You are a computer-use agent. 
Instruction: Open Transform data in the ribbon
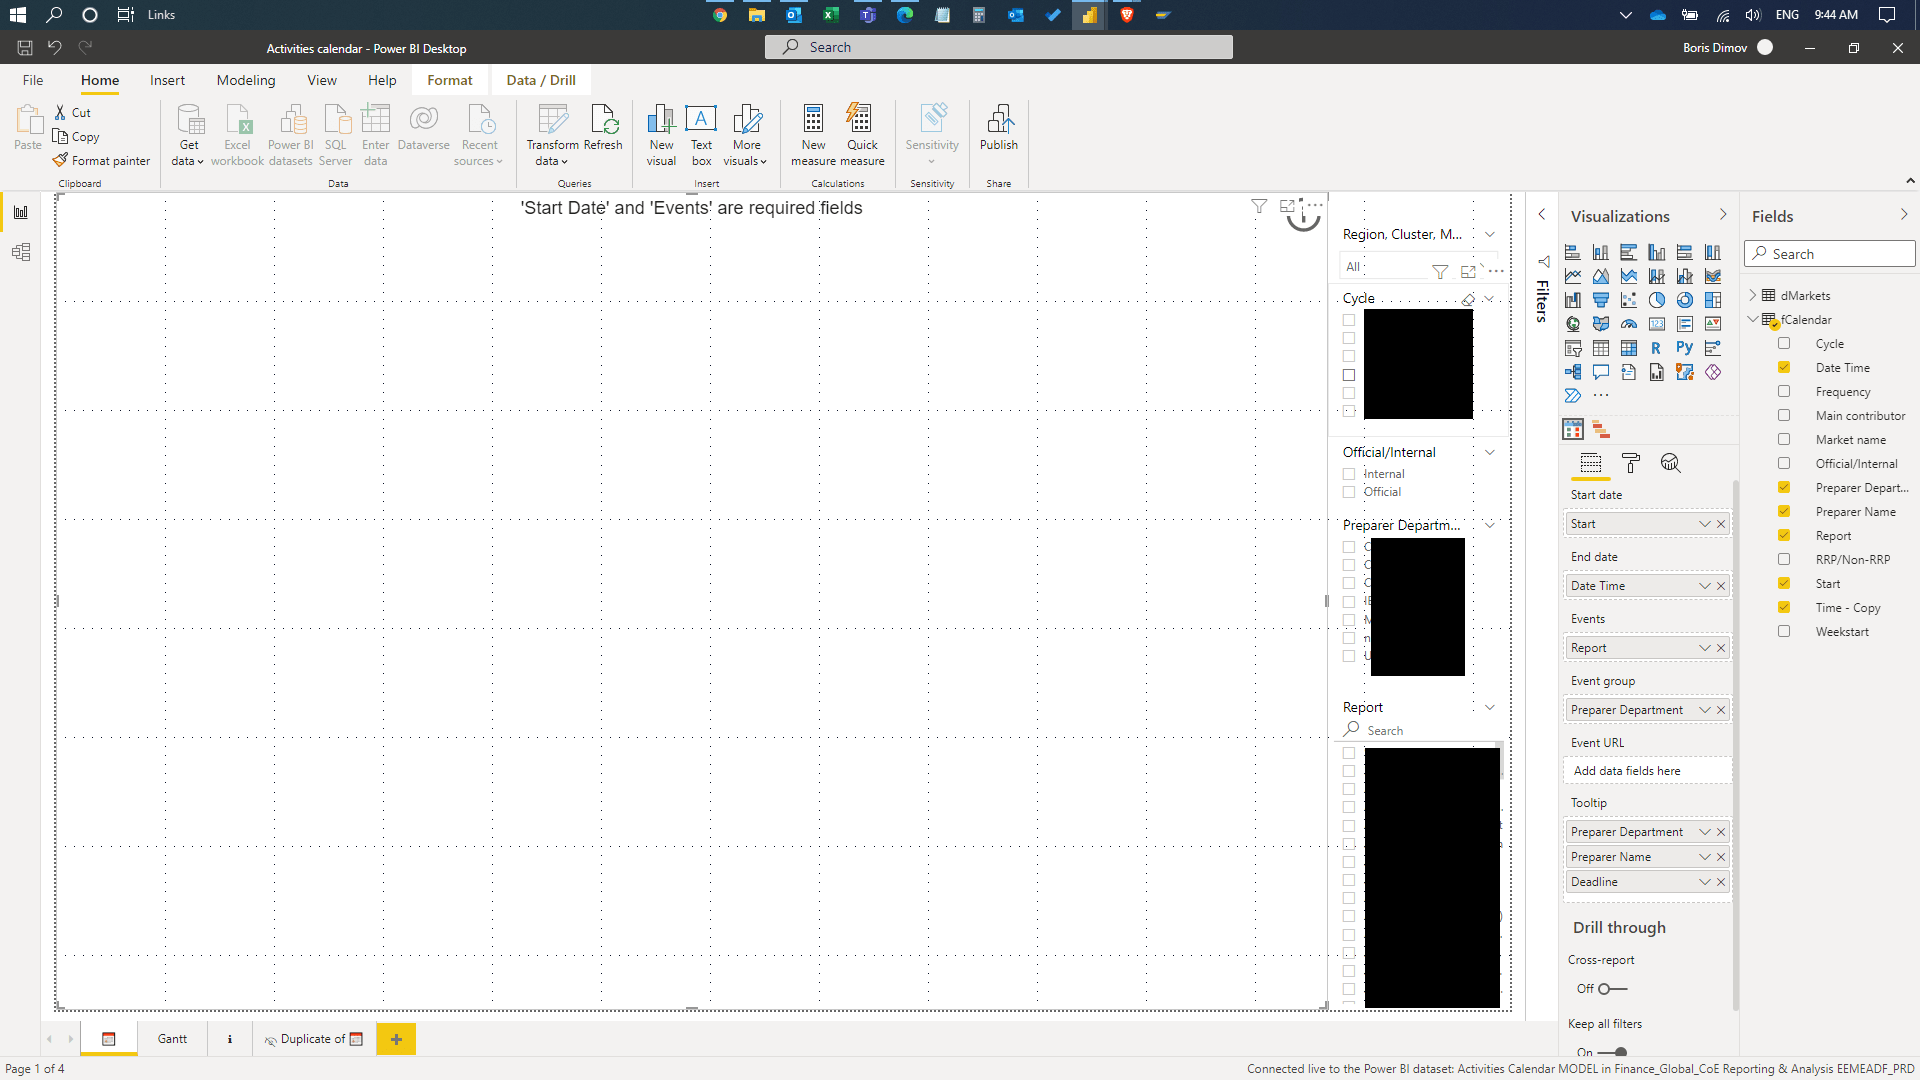(552, 134)
